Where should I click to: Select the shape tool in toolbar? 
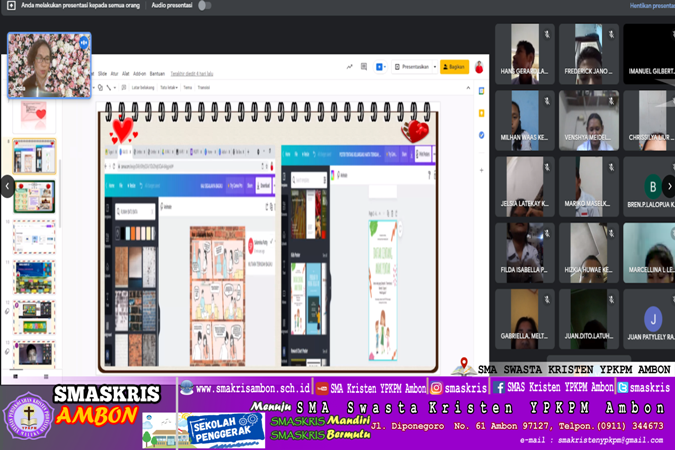coord(100,87)
